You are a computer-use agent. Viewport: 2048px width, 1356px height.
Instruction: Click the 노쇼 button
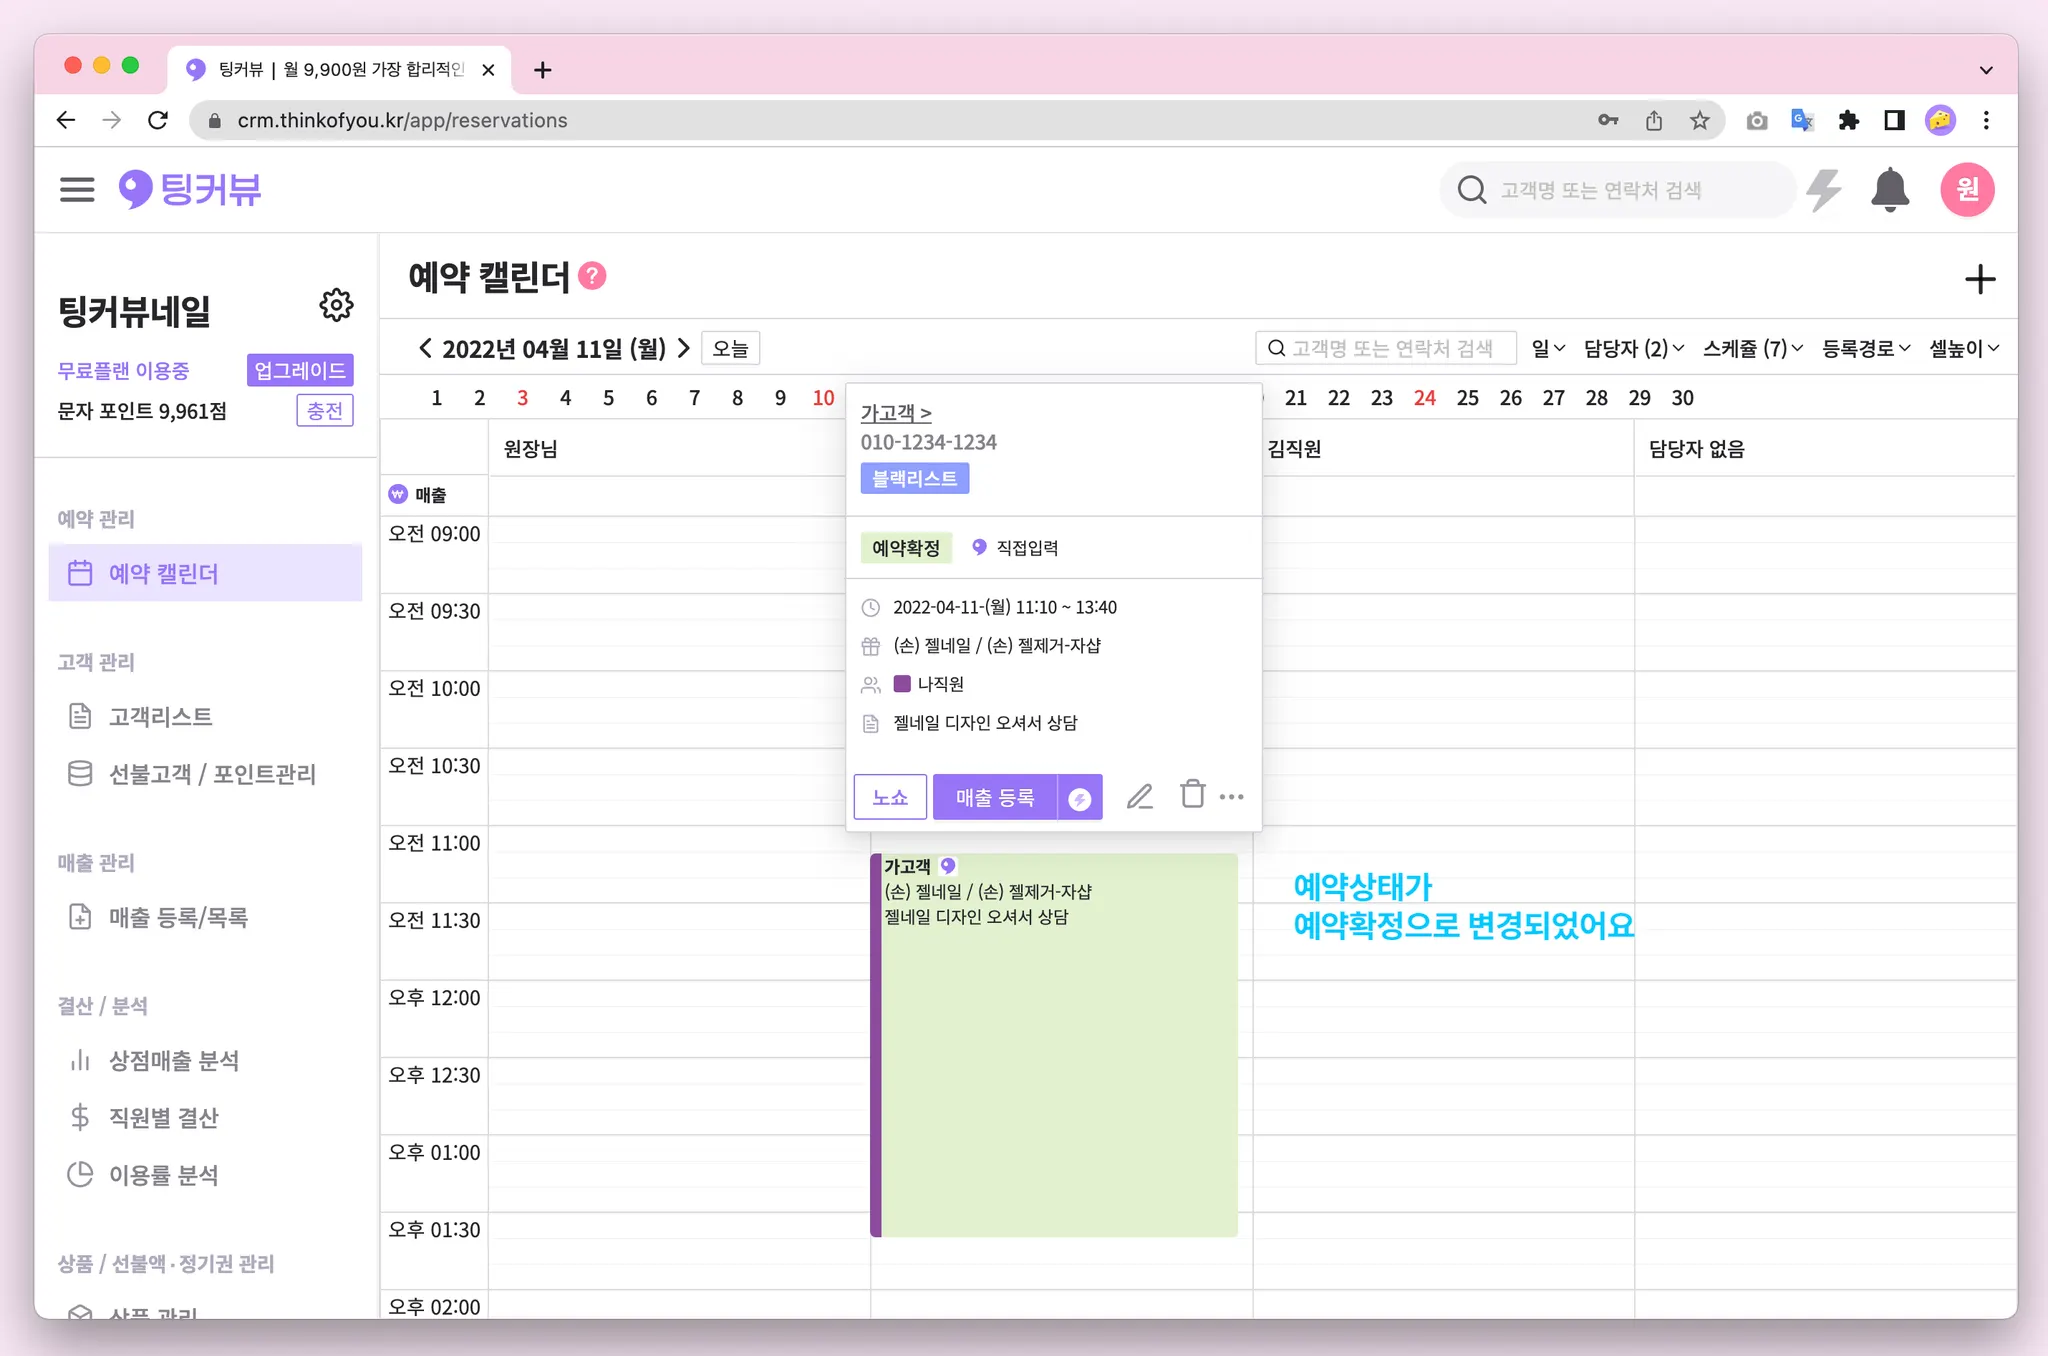889,798
